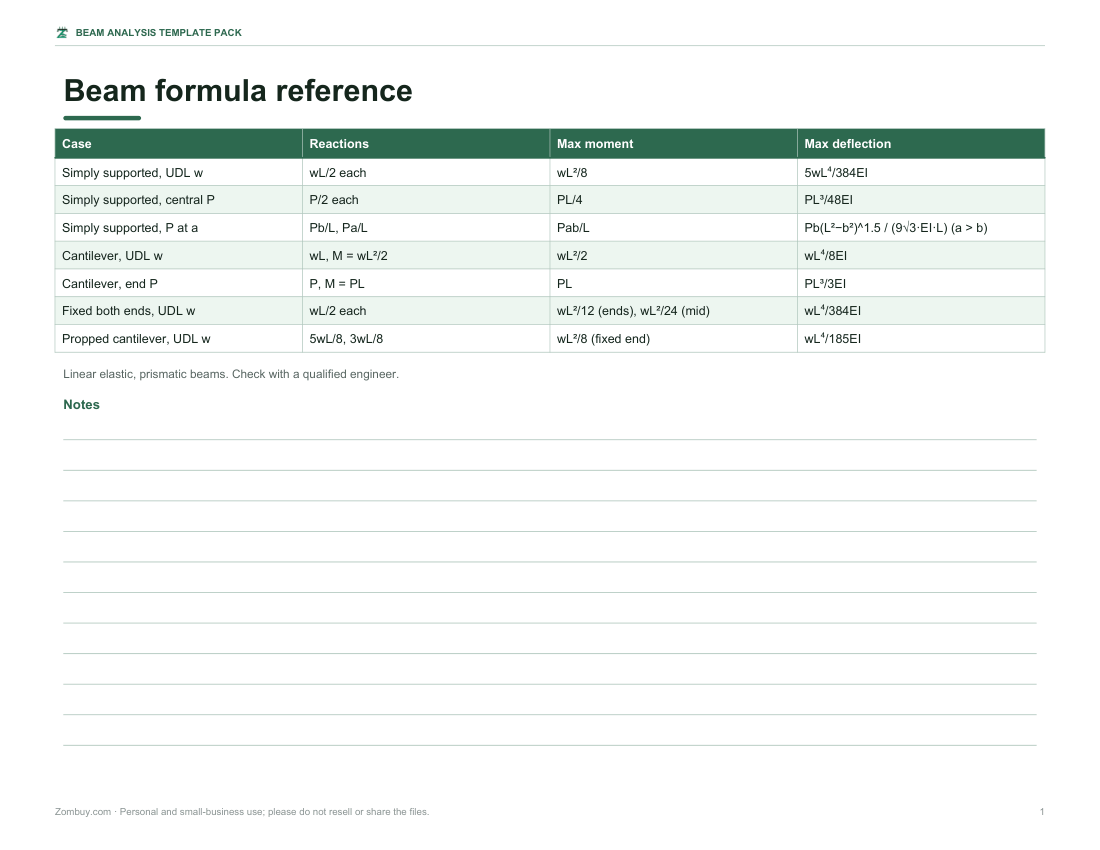The height and width of the screenshot is (850, 1100).
Task: Click the 'Notes' section heading
Action: point(81,405)
